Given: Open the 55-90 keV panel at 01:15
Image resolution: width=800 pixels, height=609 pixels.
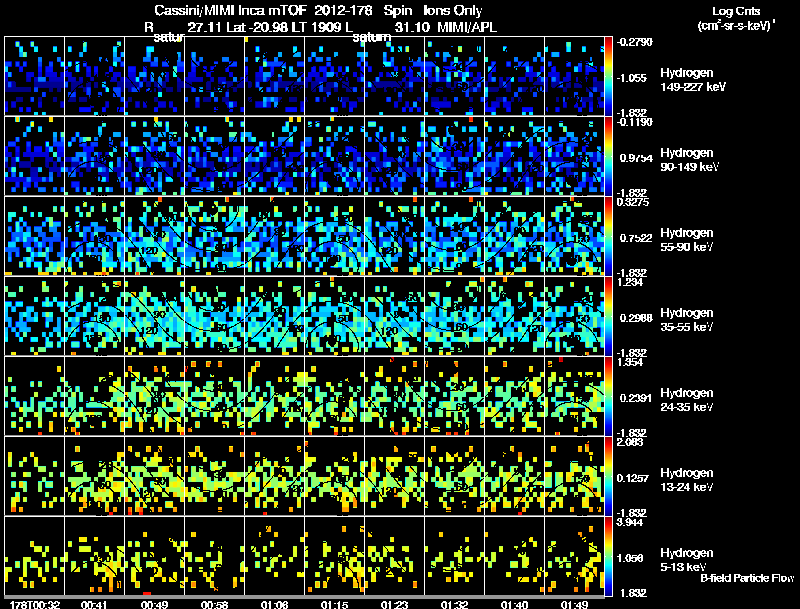Looking at the screenshot, I should (x=334, y=236).
